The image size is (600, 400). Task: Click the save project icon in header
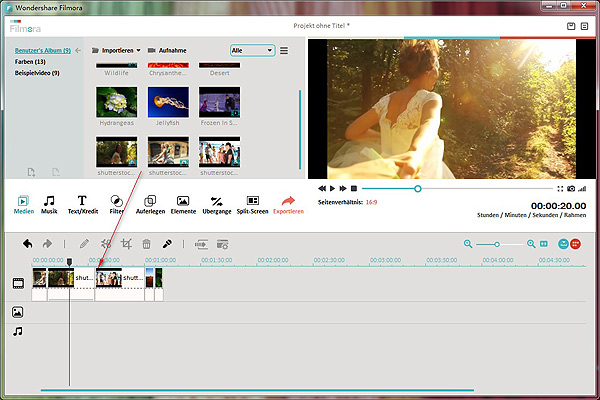coord(571,26)
